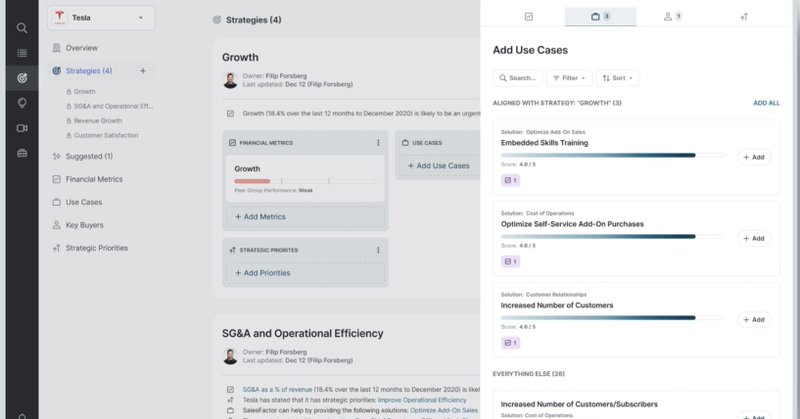Click the Financial Metrics card header icon
The image size is (800, 419).
point(233,143)
